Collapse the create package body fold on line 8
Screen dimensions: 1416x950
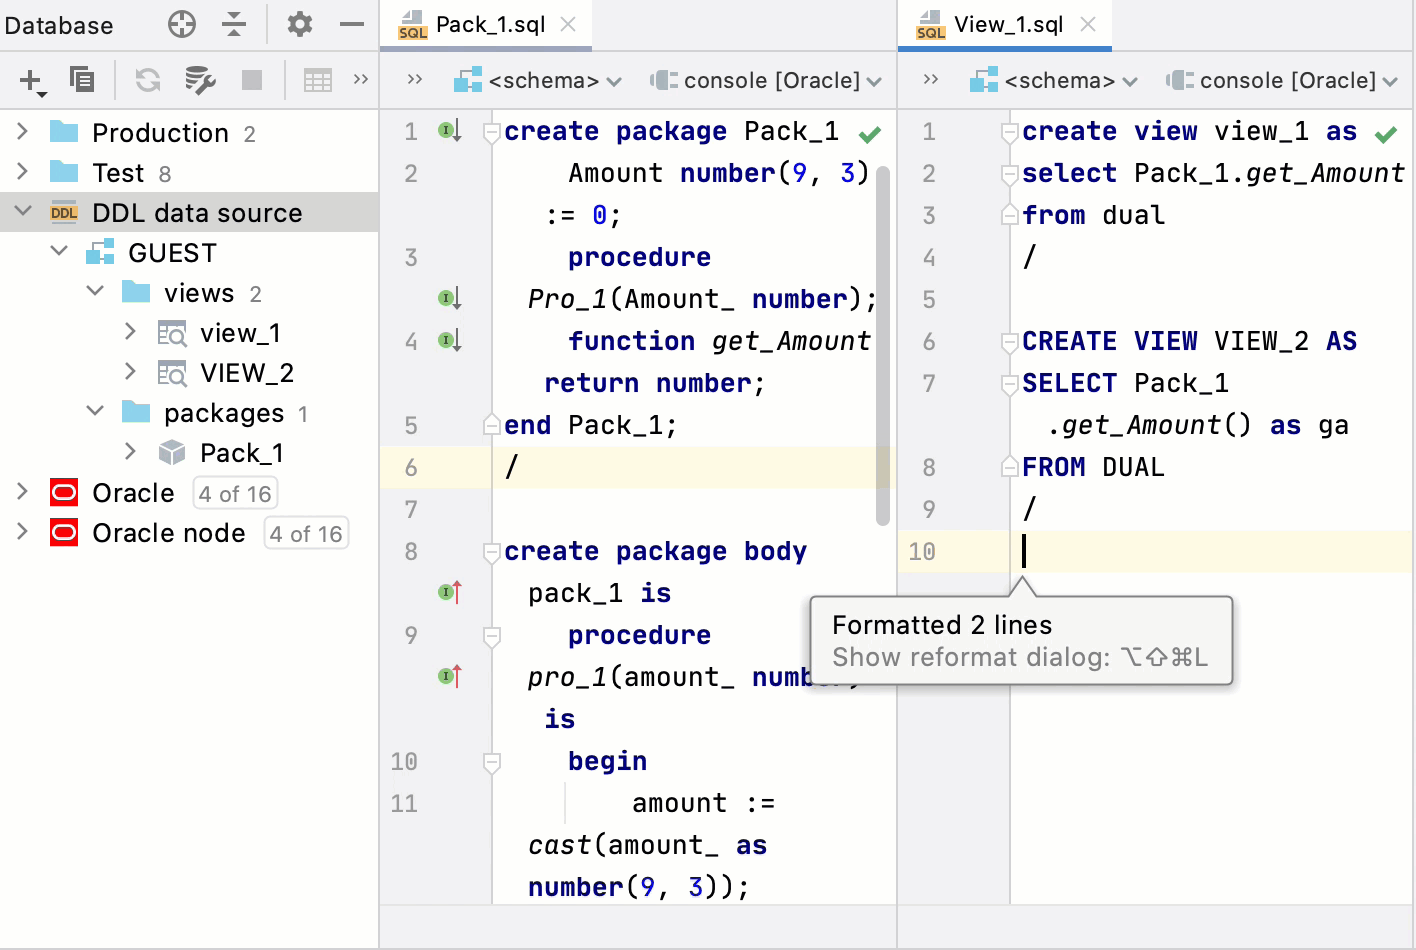coord(490,551)
